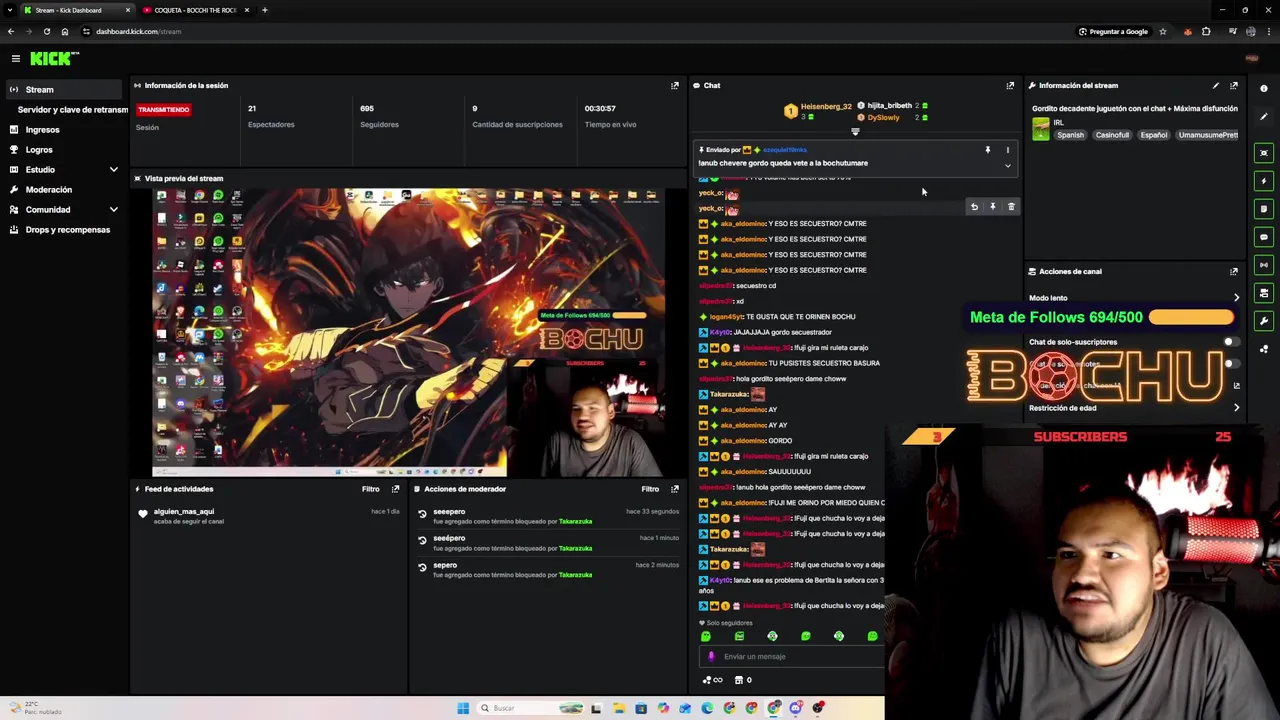Pop out the Acciones de moderador panel
The image size is (1280, 720).
tap(674, 489)
